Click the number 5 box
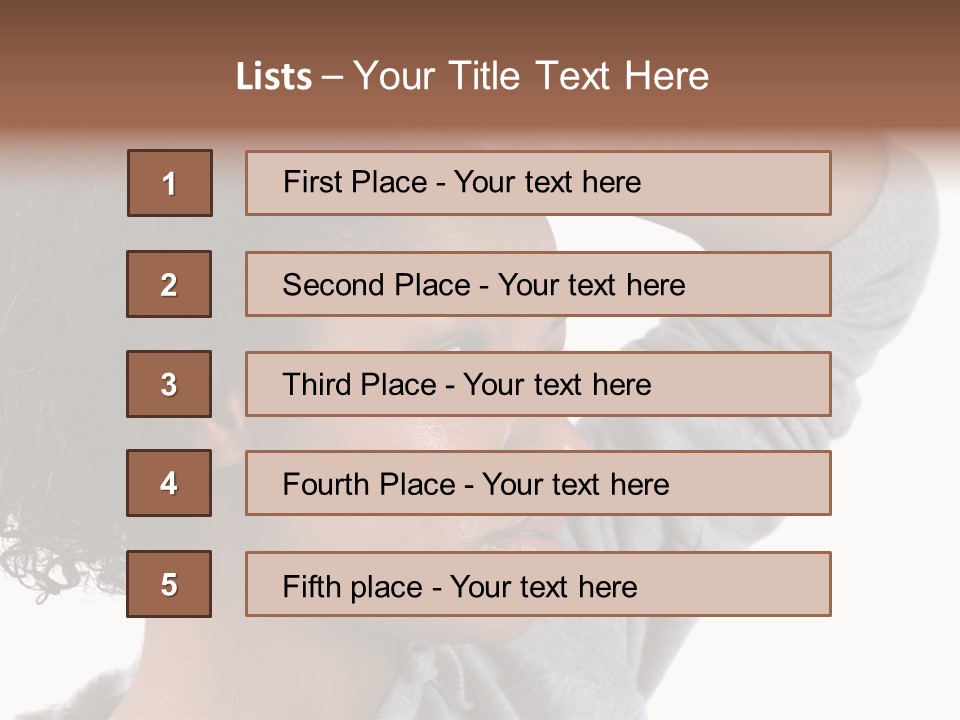Screen dimensions: 960x720 [169, 584]
